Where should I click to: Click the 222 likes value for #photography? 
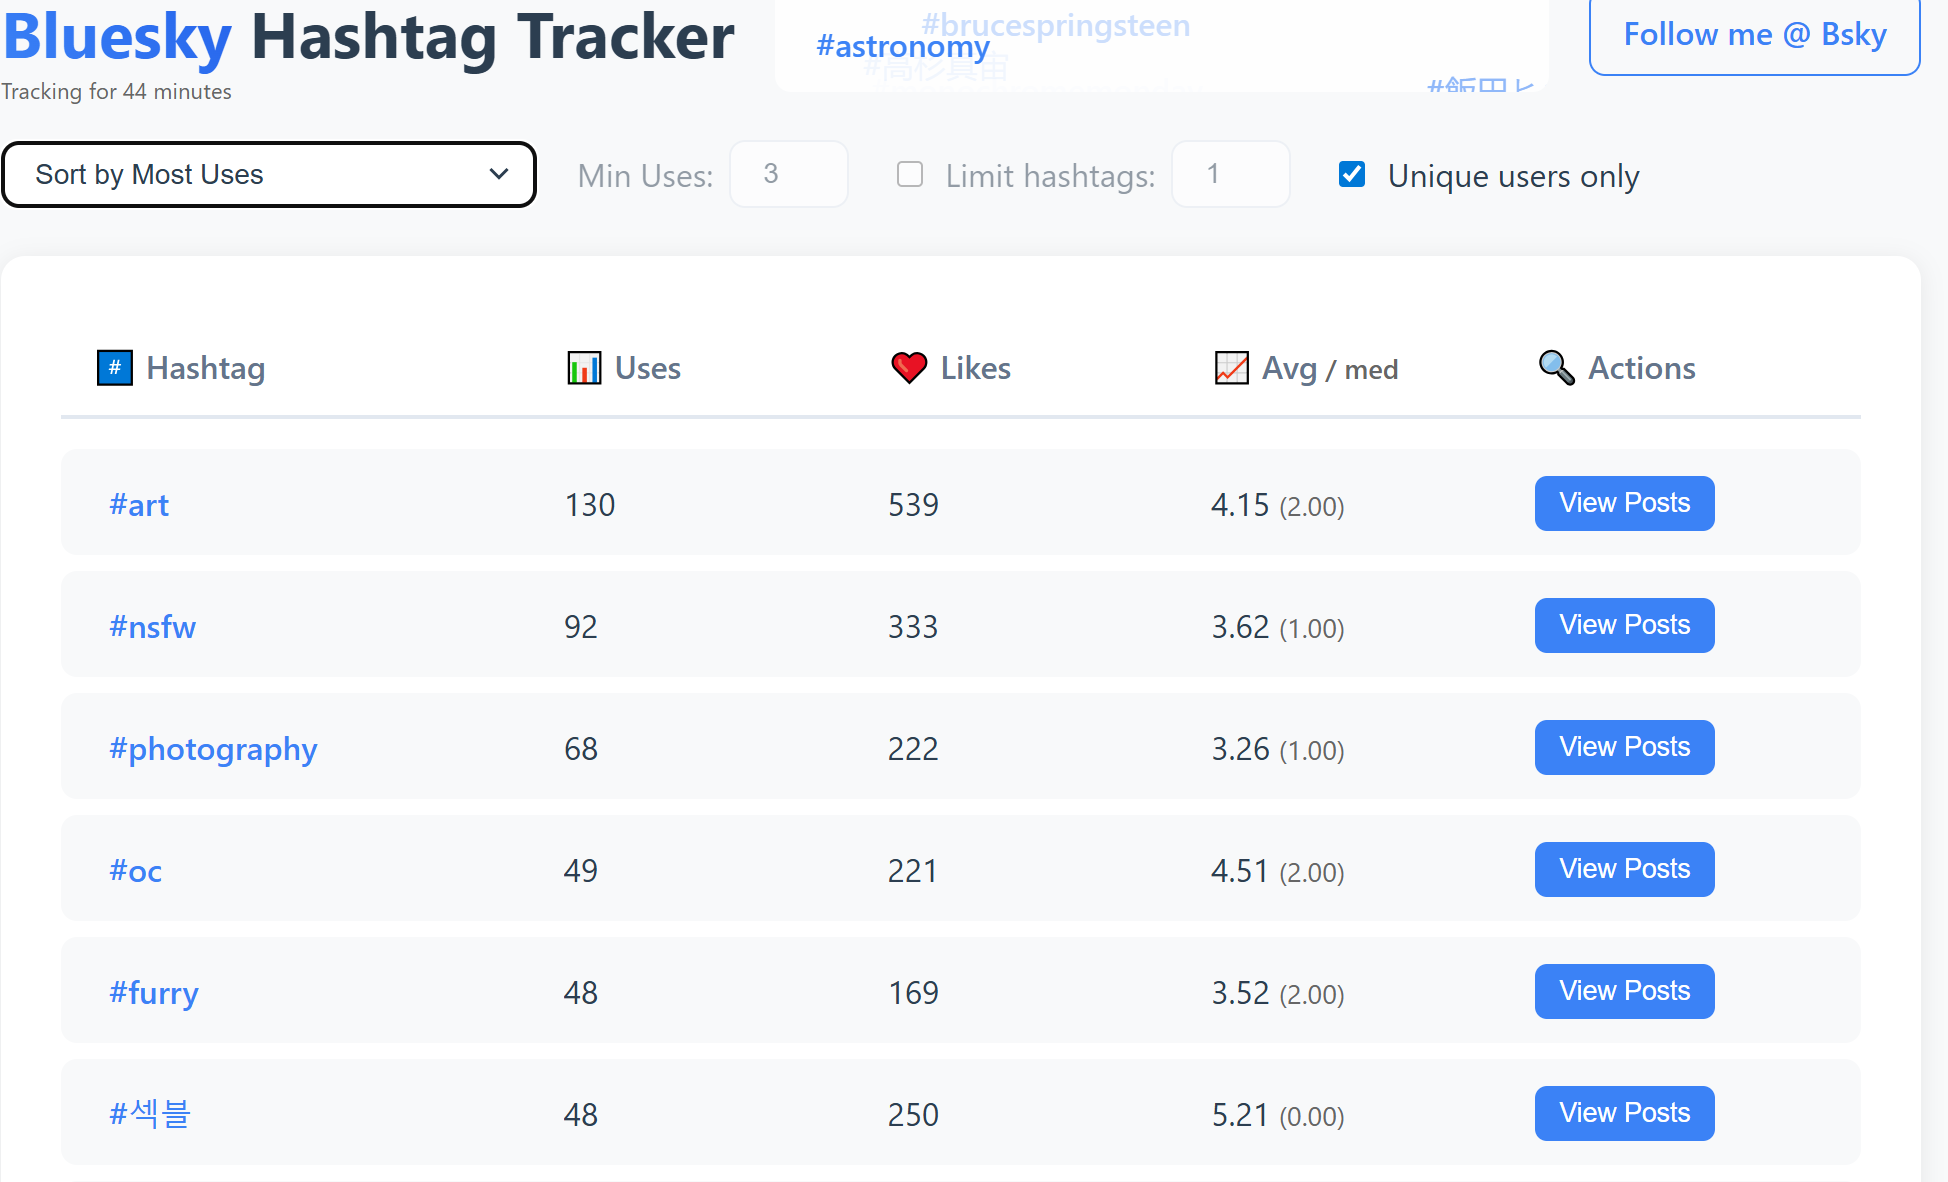pyautogui.click(x=913, y=749)
